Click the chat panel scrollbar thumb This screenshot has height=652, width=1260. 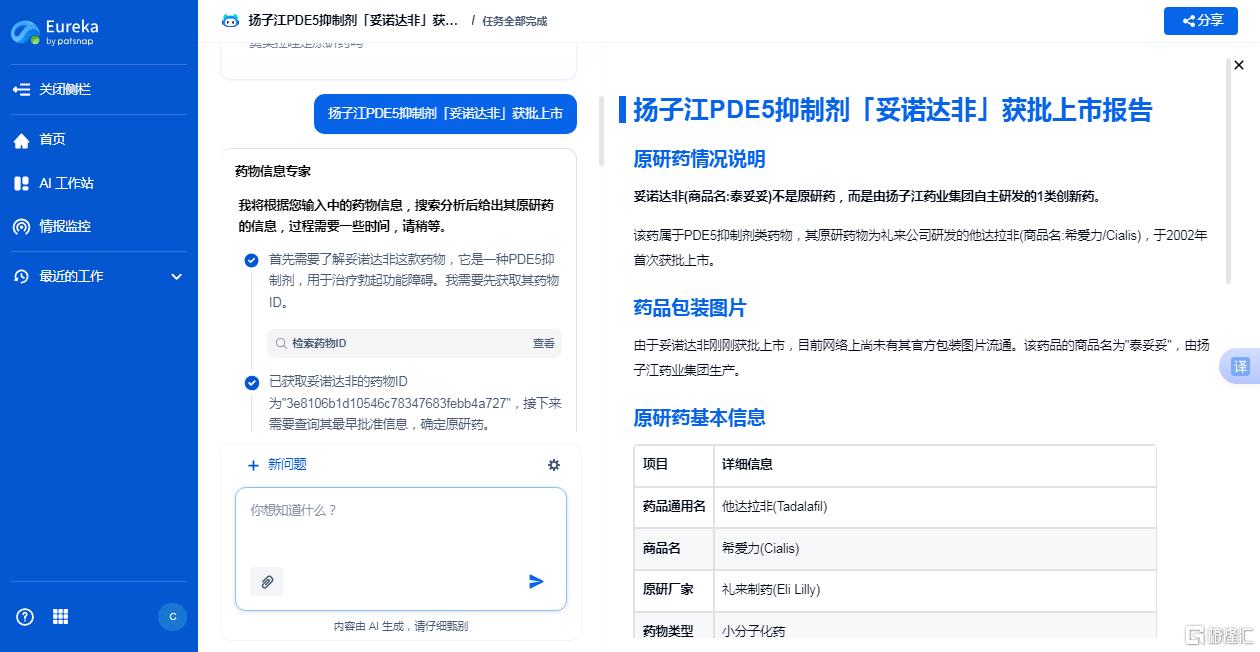(x=601, y=131)
